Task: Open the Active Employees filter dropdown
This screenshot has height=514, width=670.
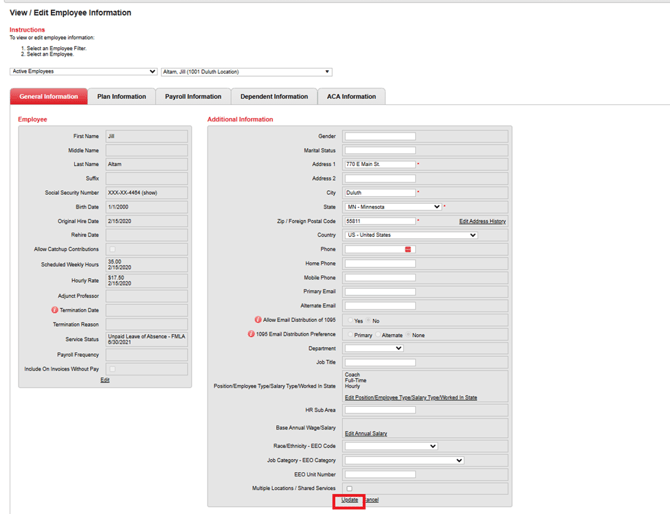Action: click(83, 72)
